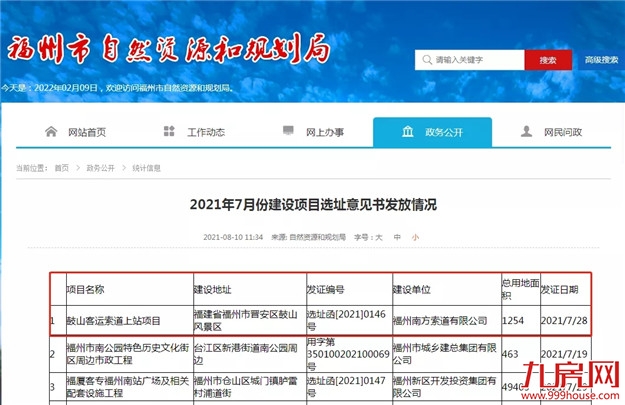The image size is (625, 405).
Task: Click the 项目名称 column header
Action: (x=85, y=289)
